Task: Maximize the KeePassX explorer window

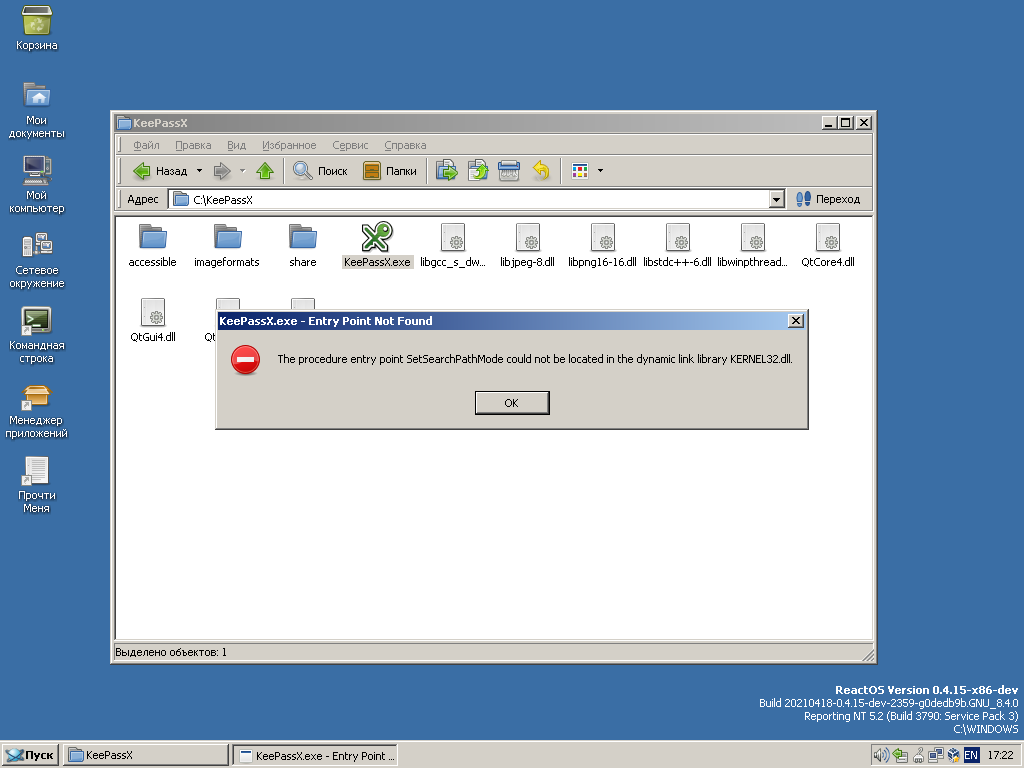Action: coord(846,123)
